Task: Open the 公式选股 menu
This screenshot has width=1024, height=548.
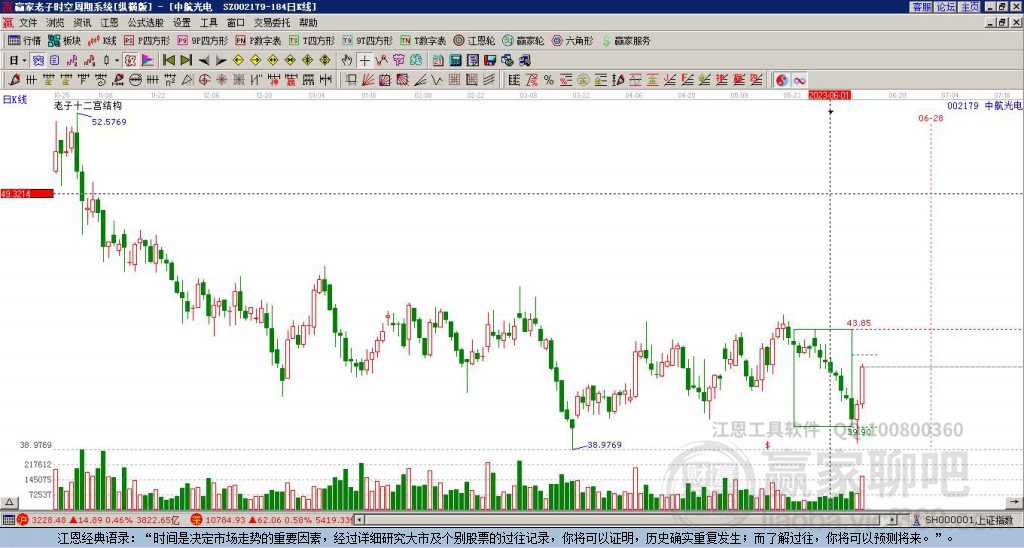Action: click(x=146, y=23)
